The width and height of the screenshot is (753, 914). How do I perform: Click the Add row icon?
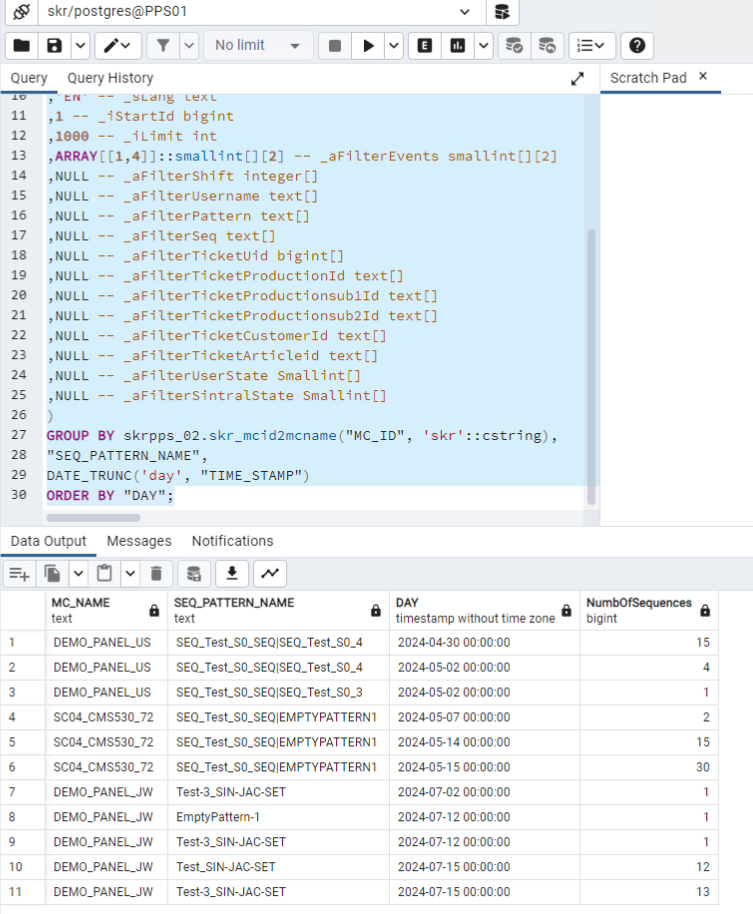(19, 574)
